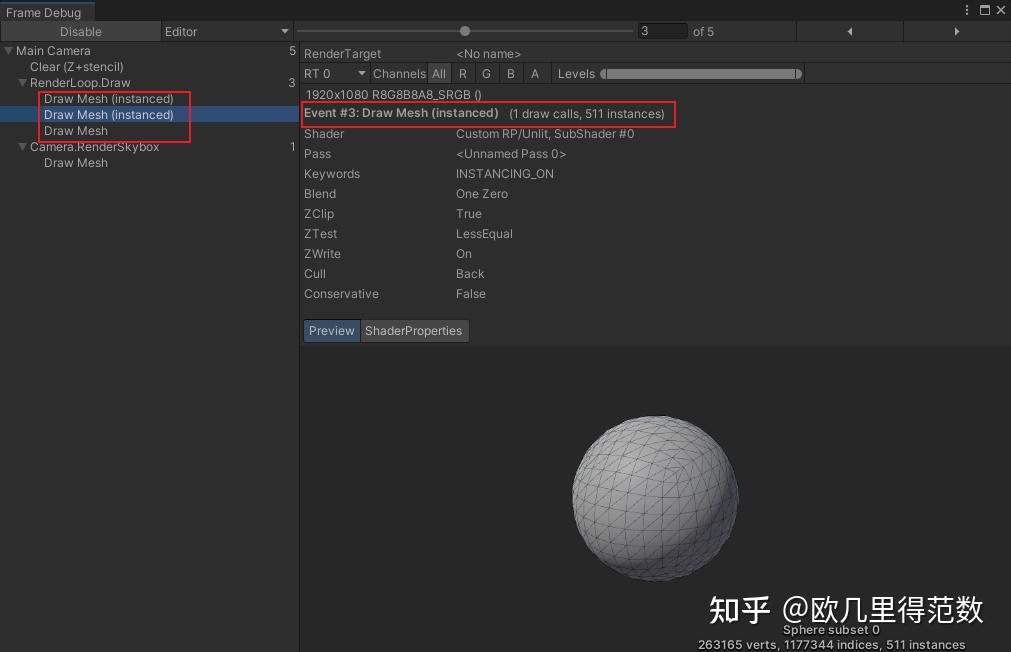Show only the G channel output
Image resolution: width=1011 pixels, height=652 pixels.
pos(486,73)
